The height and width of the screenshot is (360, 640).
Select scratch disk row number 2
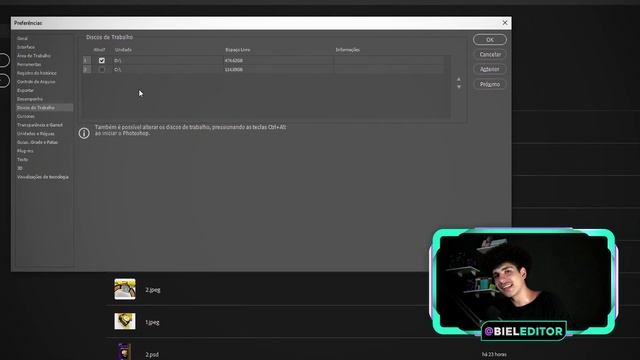pos(264,69)
